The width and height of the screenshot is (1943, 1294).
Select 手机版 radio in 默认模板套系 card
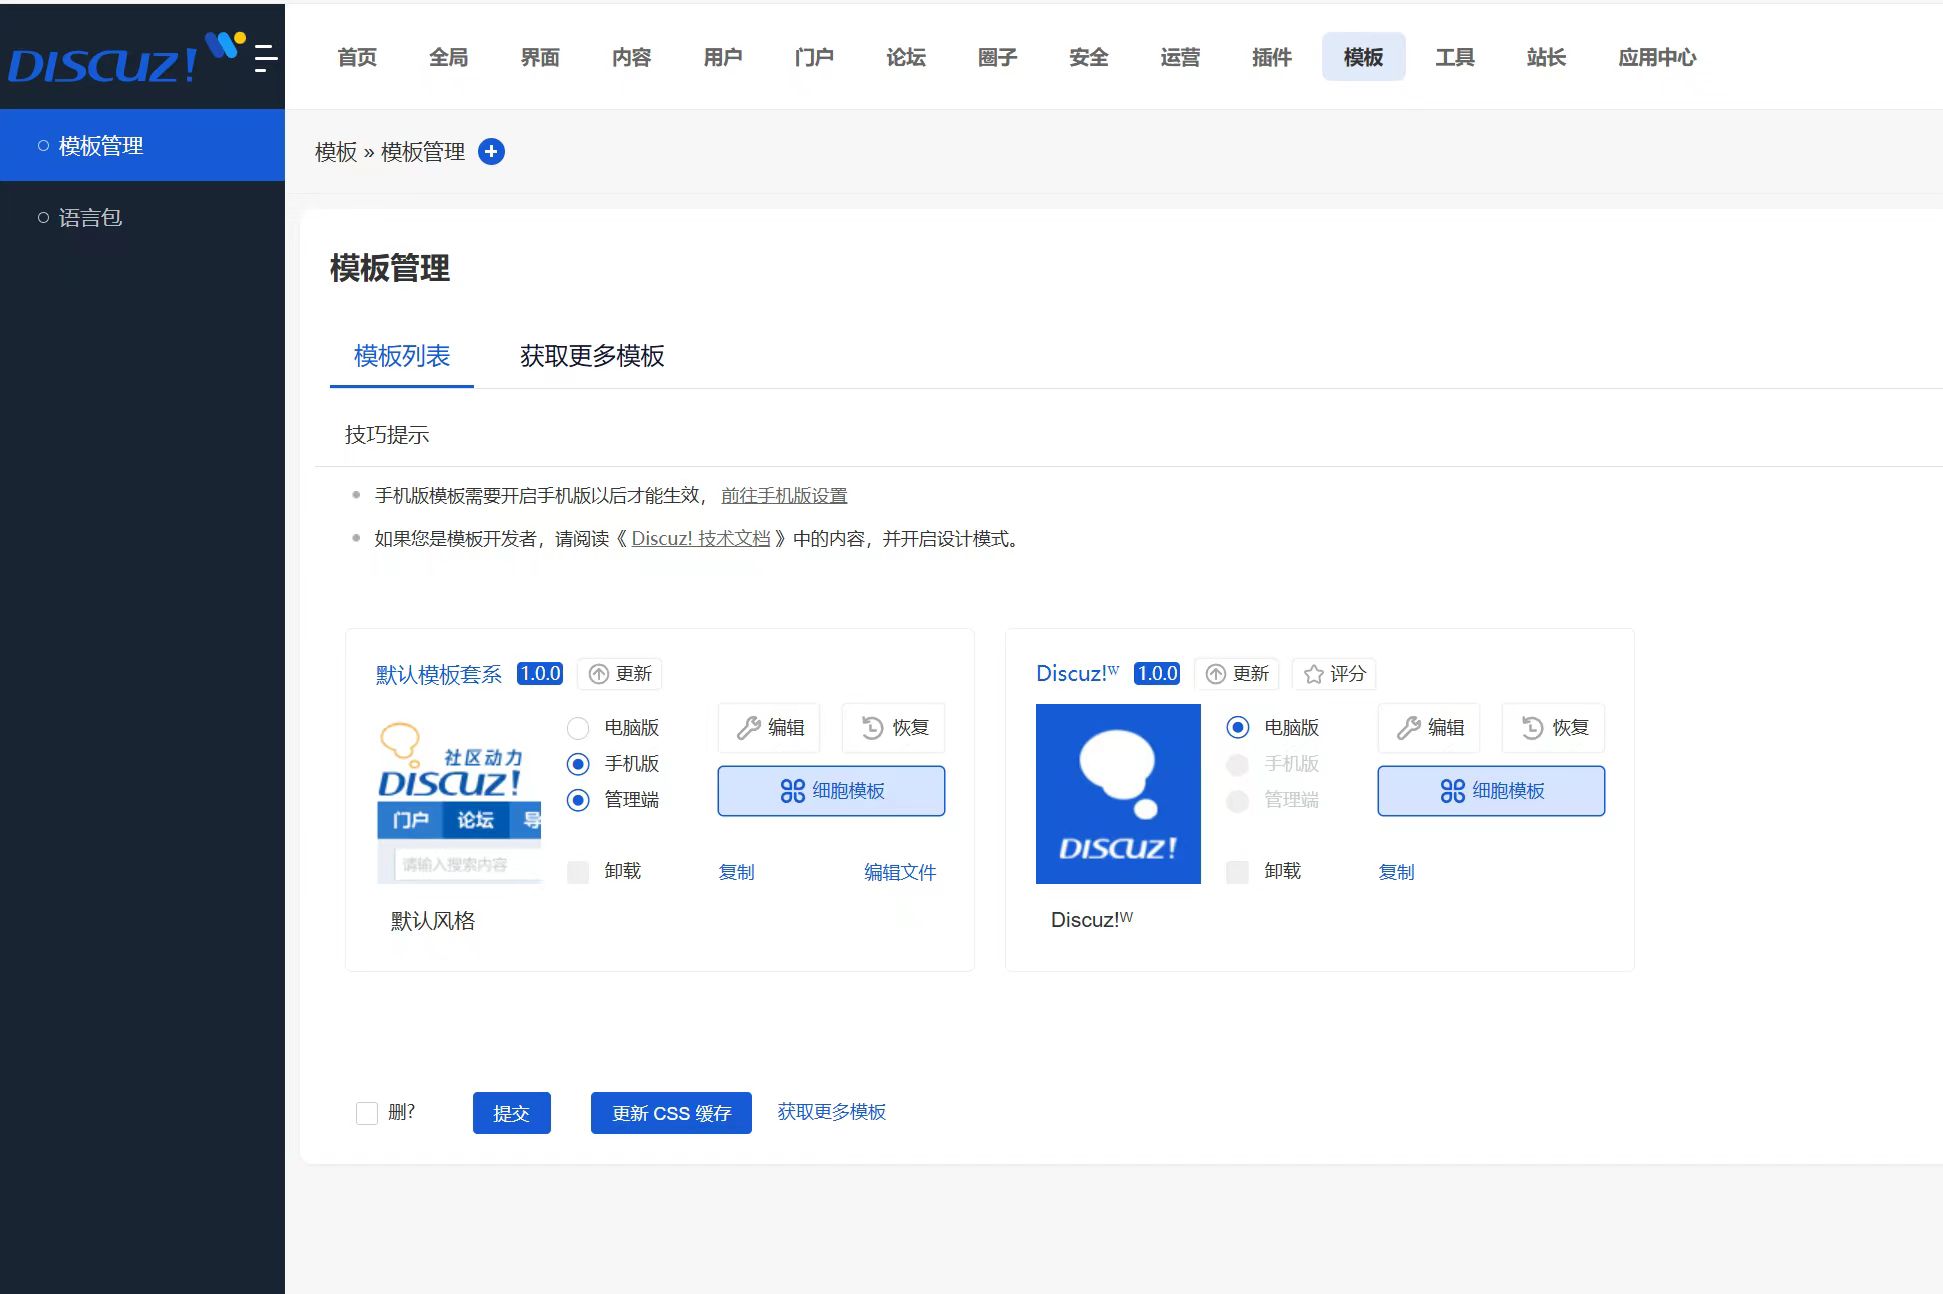pos(578,764)
